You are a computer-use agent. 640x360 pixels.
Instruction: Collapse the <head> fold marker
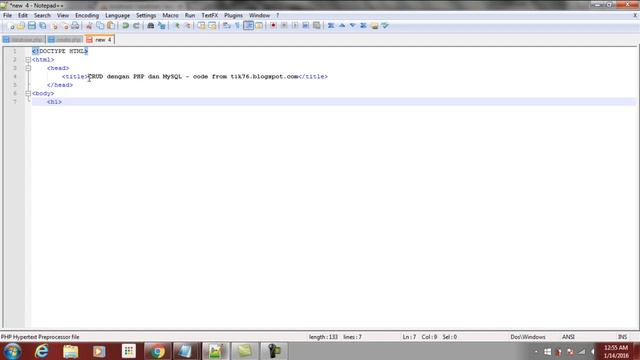28,68
